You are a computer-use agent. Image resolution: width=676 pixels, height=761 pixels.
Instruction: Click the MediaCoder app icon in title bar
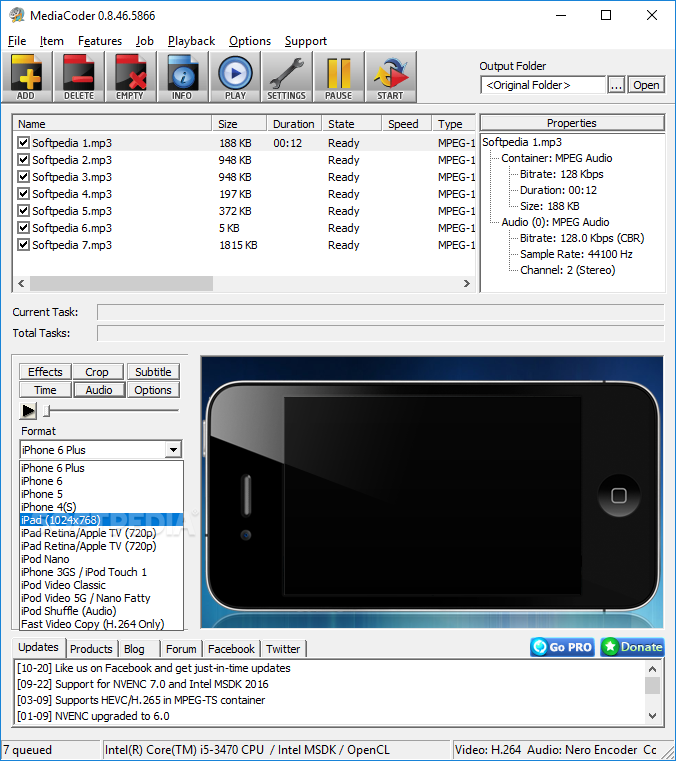[x=17, y=15]
